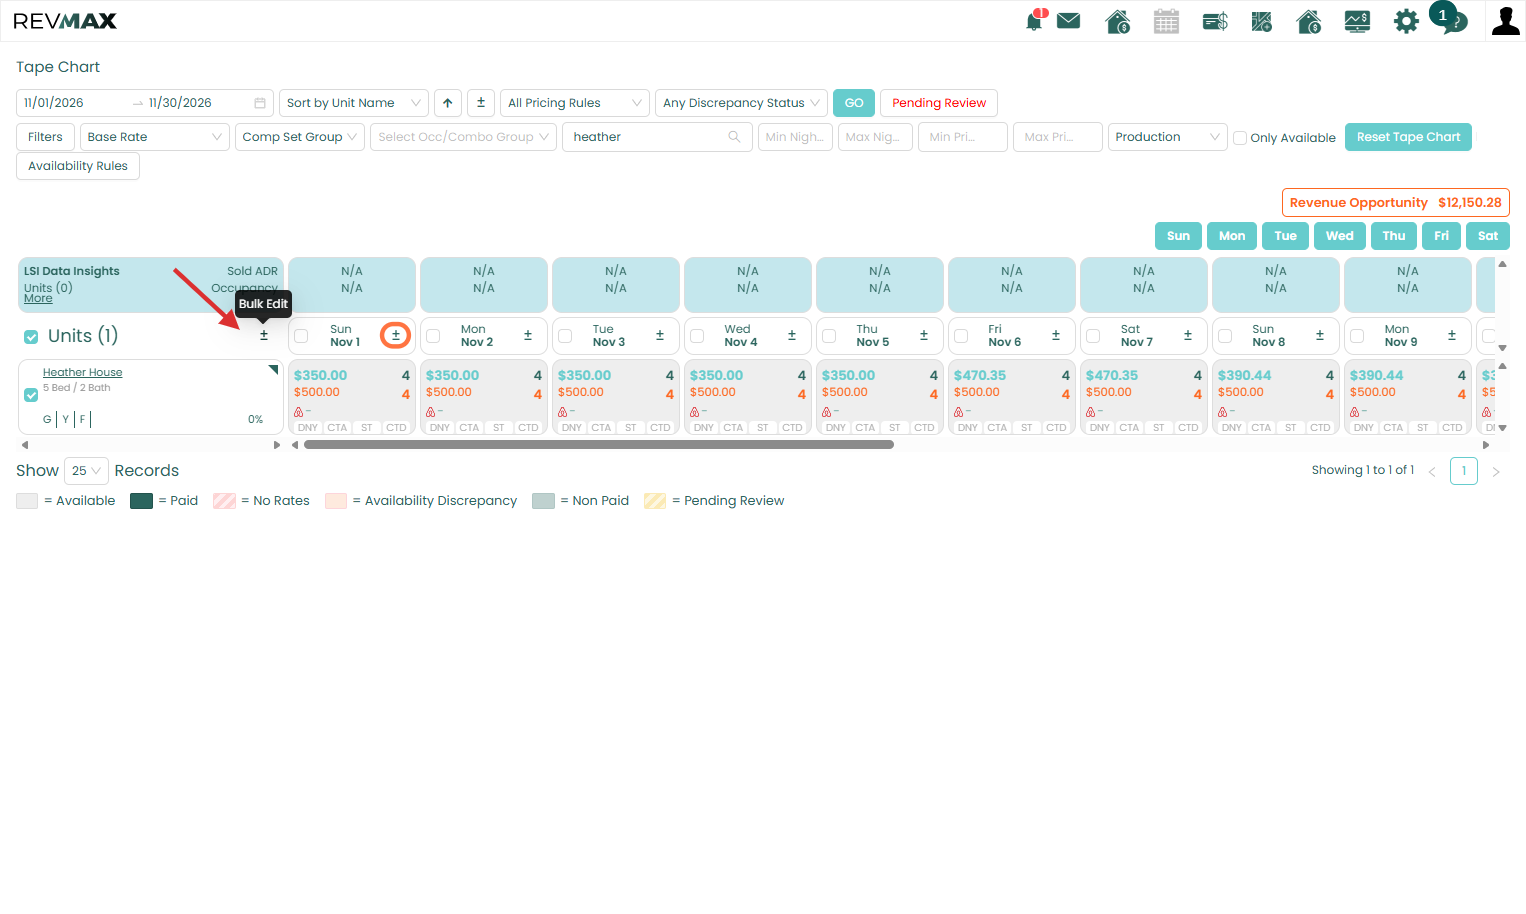
Task: Uncheck the Units (1) select-all checkbox
Action: pyautogui.click(x=31, y=337)
